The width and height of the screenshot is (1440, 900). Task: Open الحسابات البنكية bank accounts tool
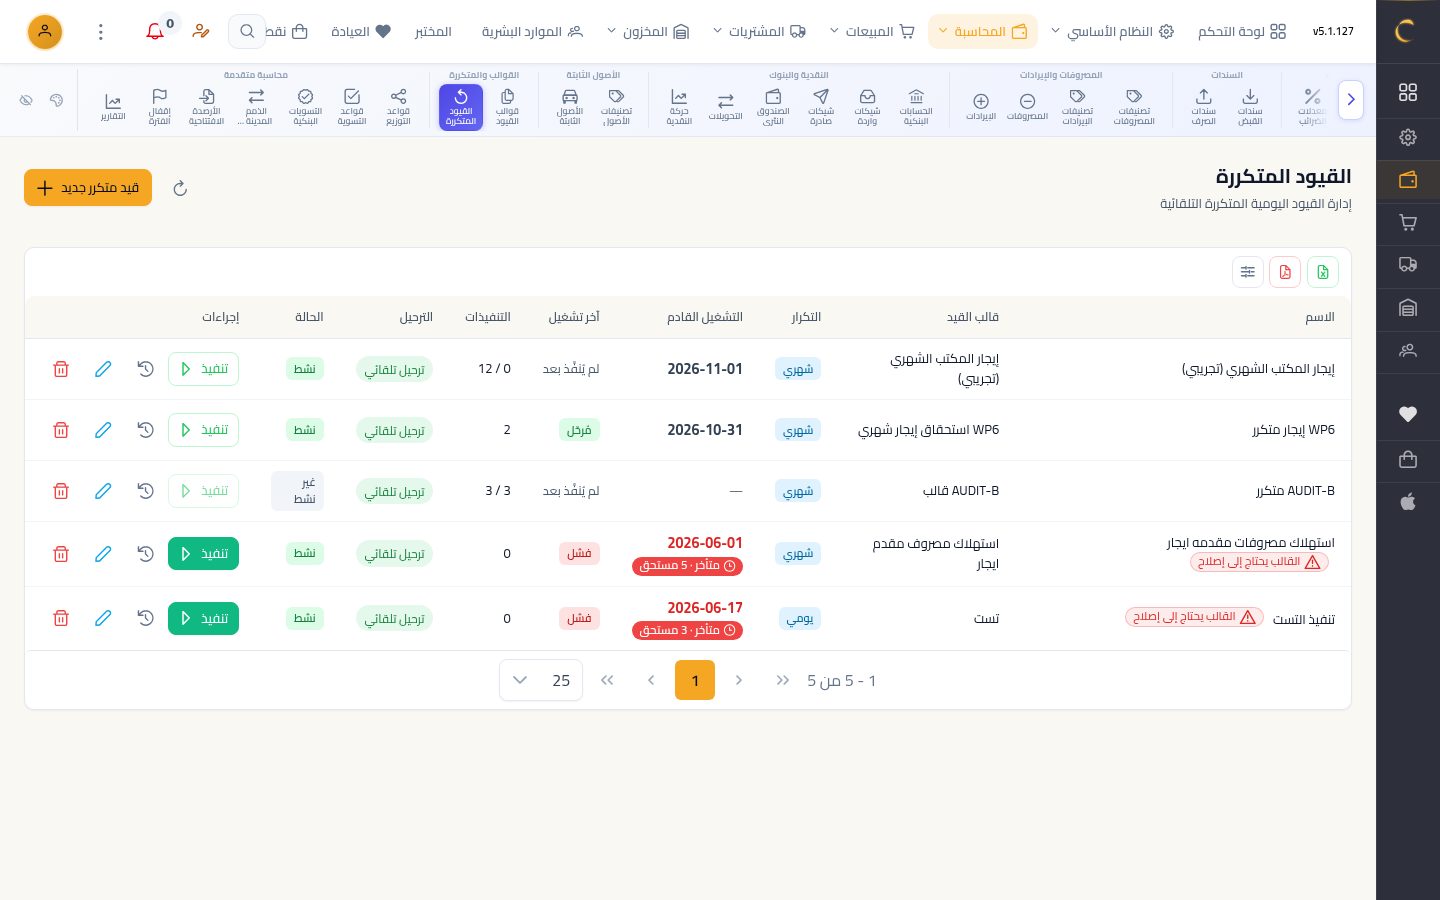[916, 107]
